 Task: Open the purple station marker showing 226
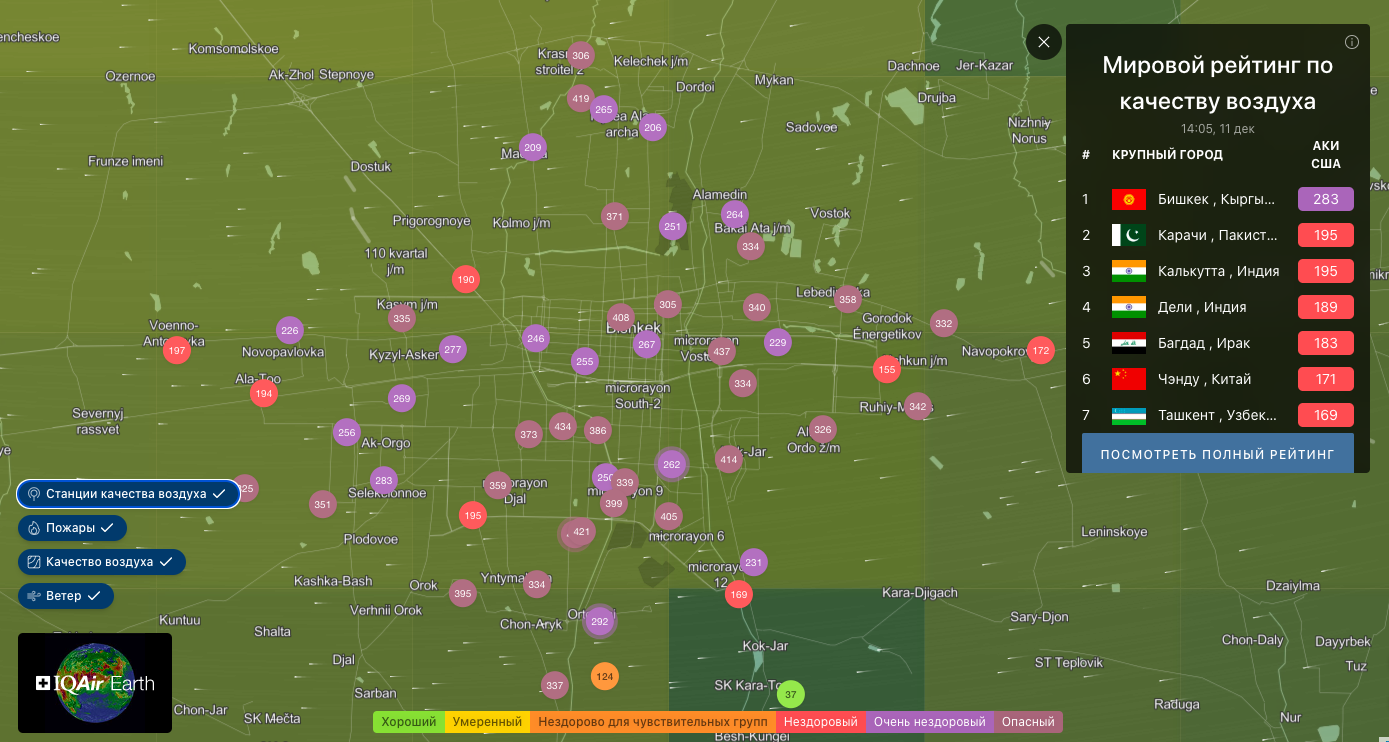(290, 330)
